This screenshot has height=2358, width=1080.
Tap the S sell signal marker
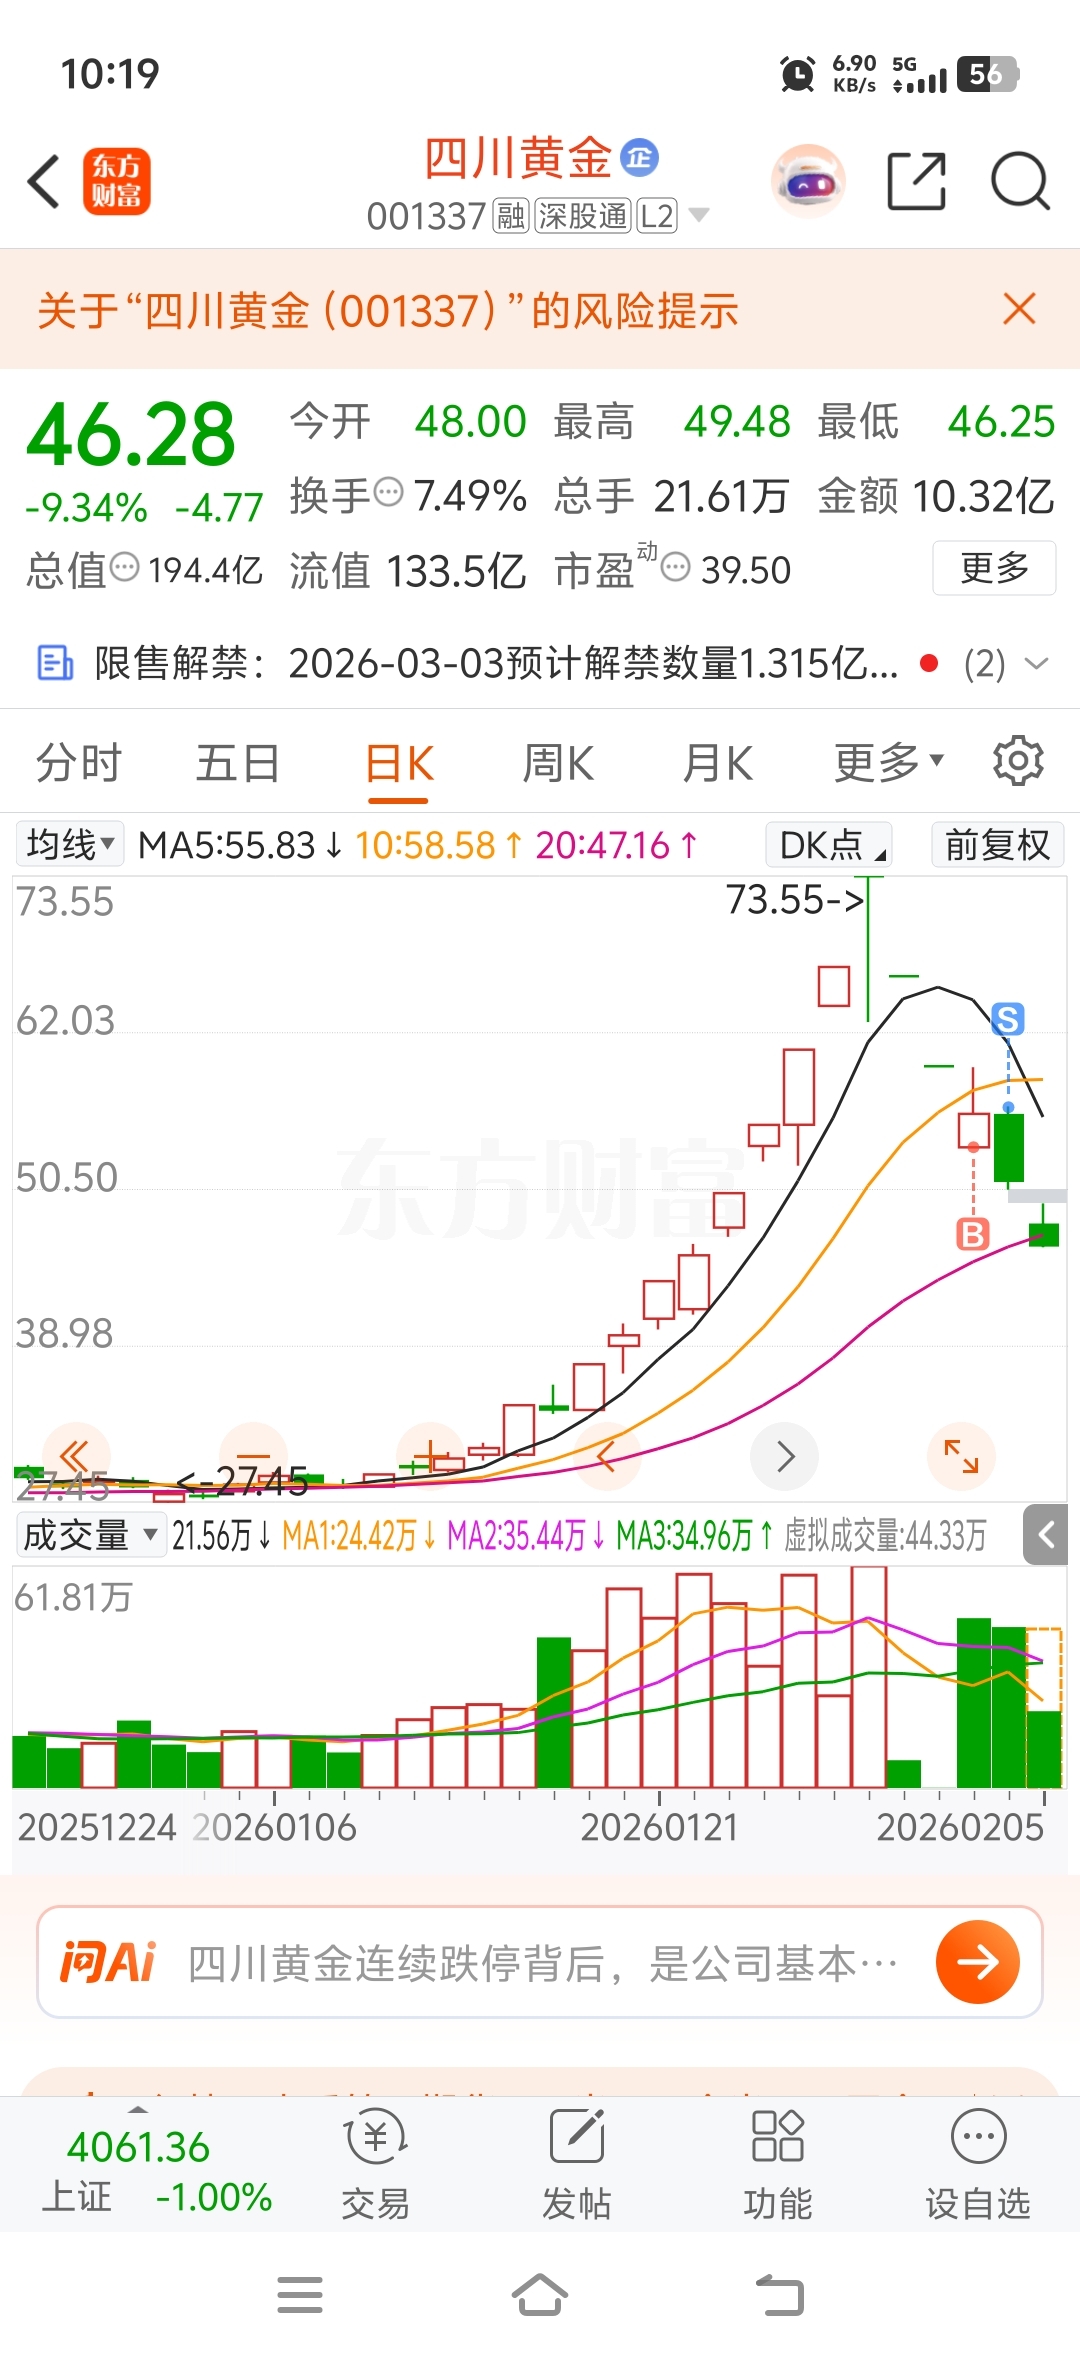[1008, 1019]
